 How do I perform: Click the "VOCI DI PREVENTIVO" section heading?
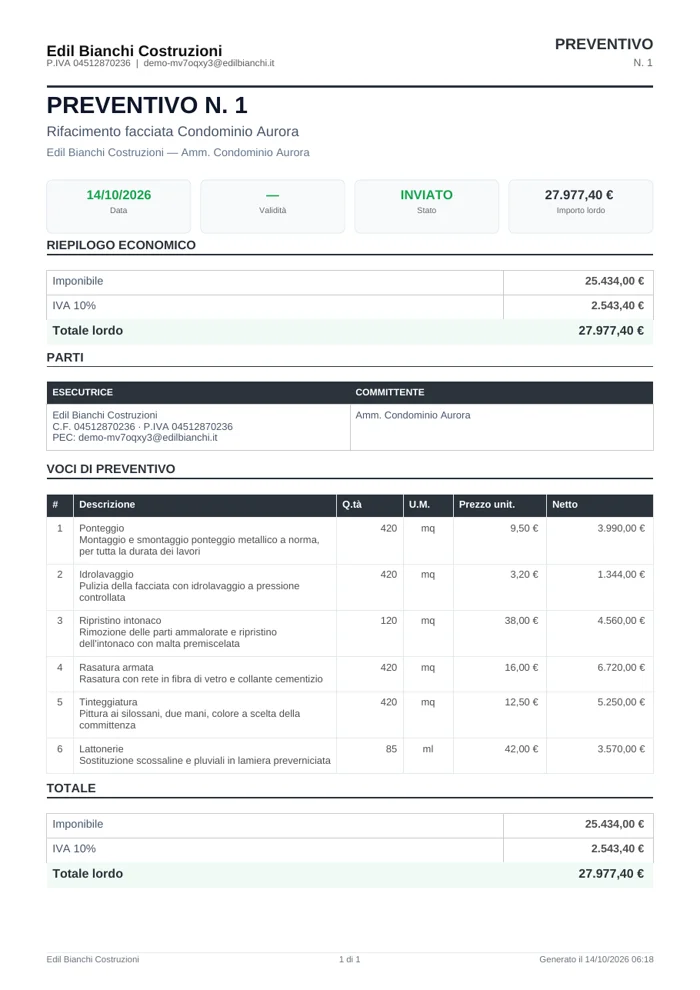tap(111, 469)
